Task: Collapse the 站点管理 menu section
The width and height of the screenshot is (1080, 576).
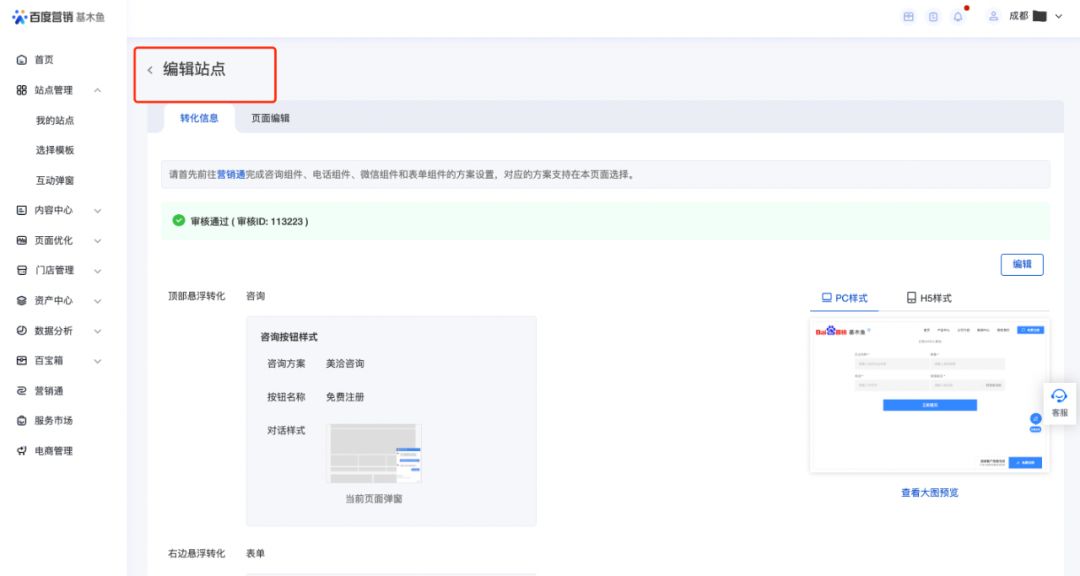Action: pos(97,91)
